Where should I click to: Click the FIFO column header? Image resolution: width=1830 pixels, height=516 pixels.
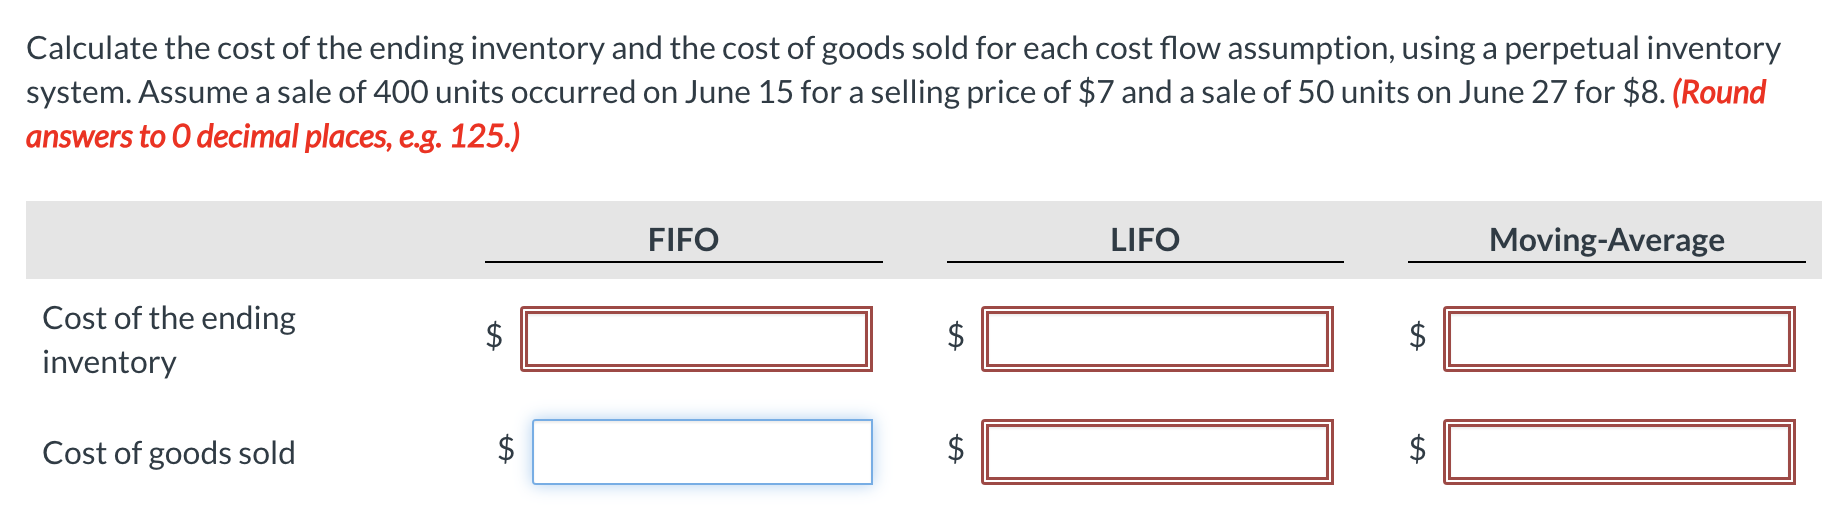(x=683, y=240)
